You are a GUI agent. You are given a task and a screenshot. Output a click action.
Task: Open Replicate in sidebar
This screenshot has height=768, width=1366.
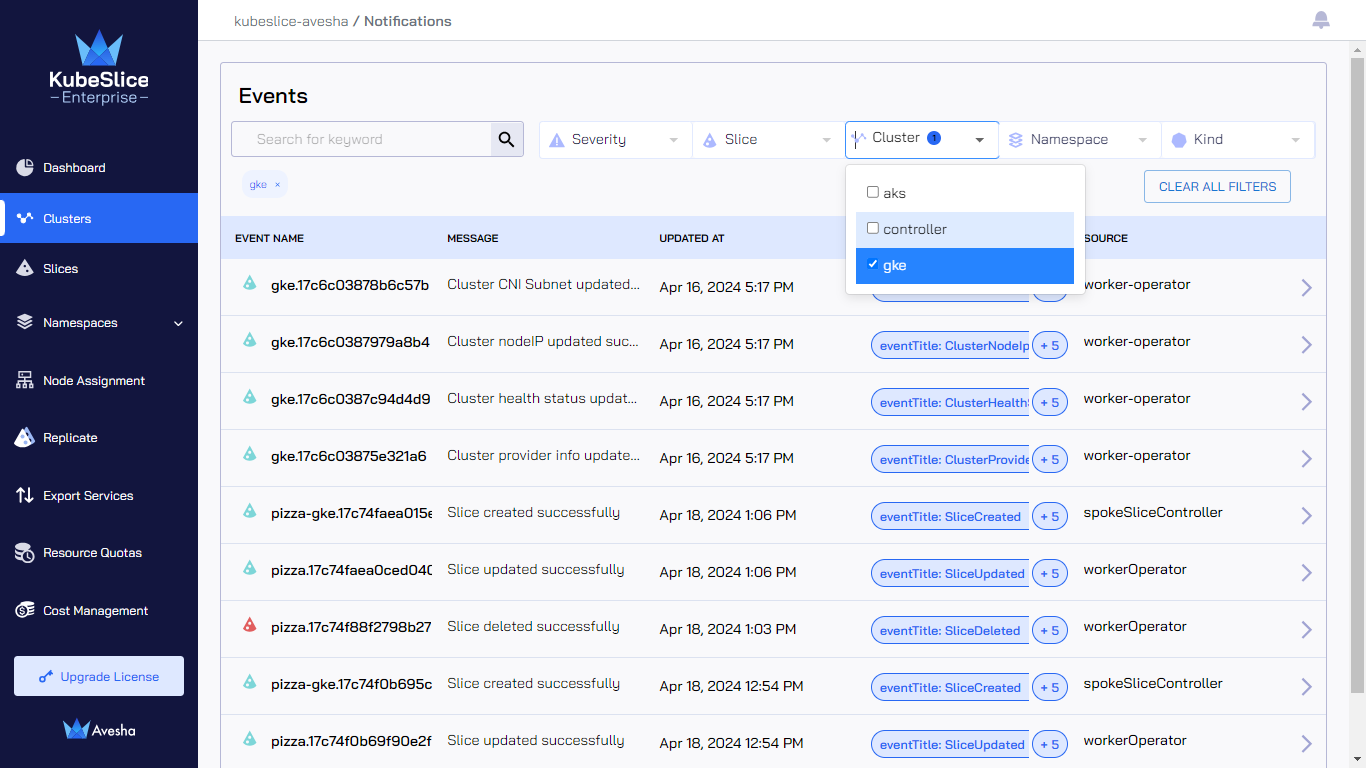point(70,438)
